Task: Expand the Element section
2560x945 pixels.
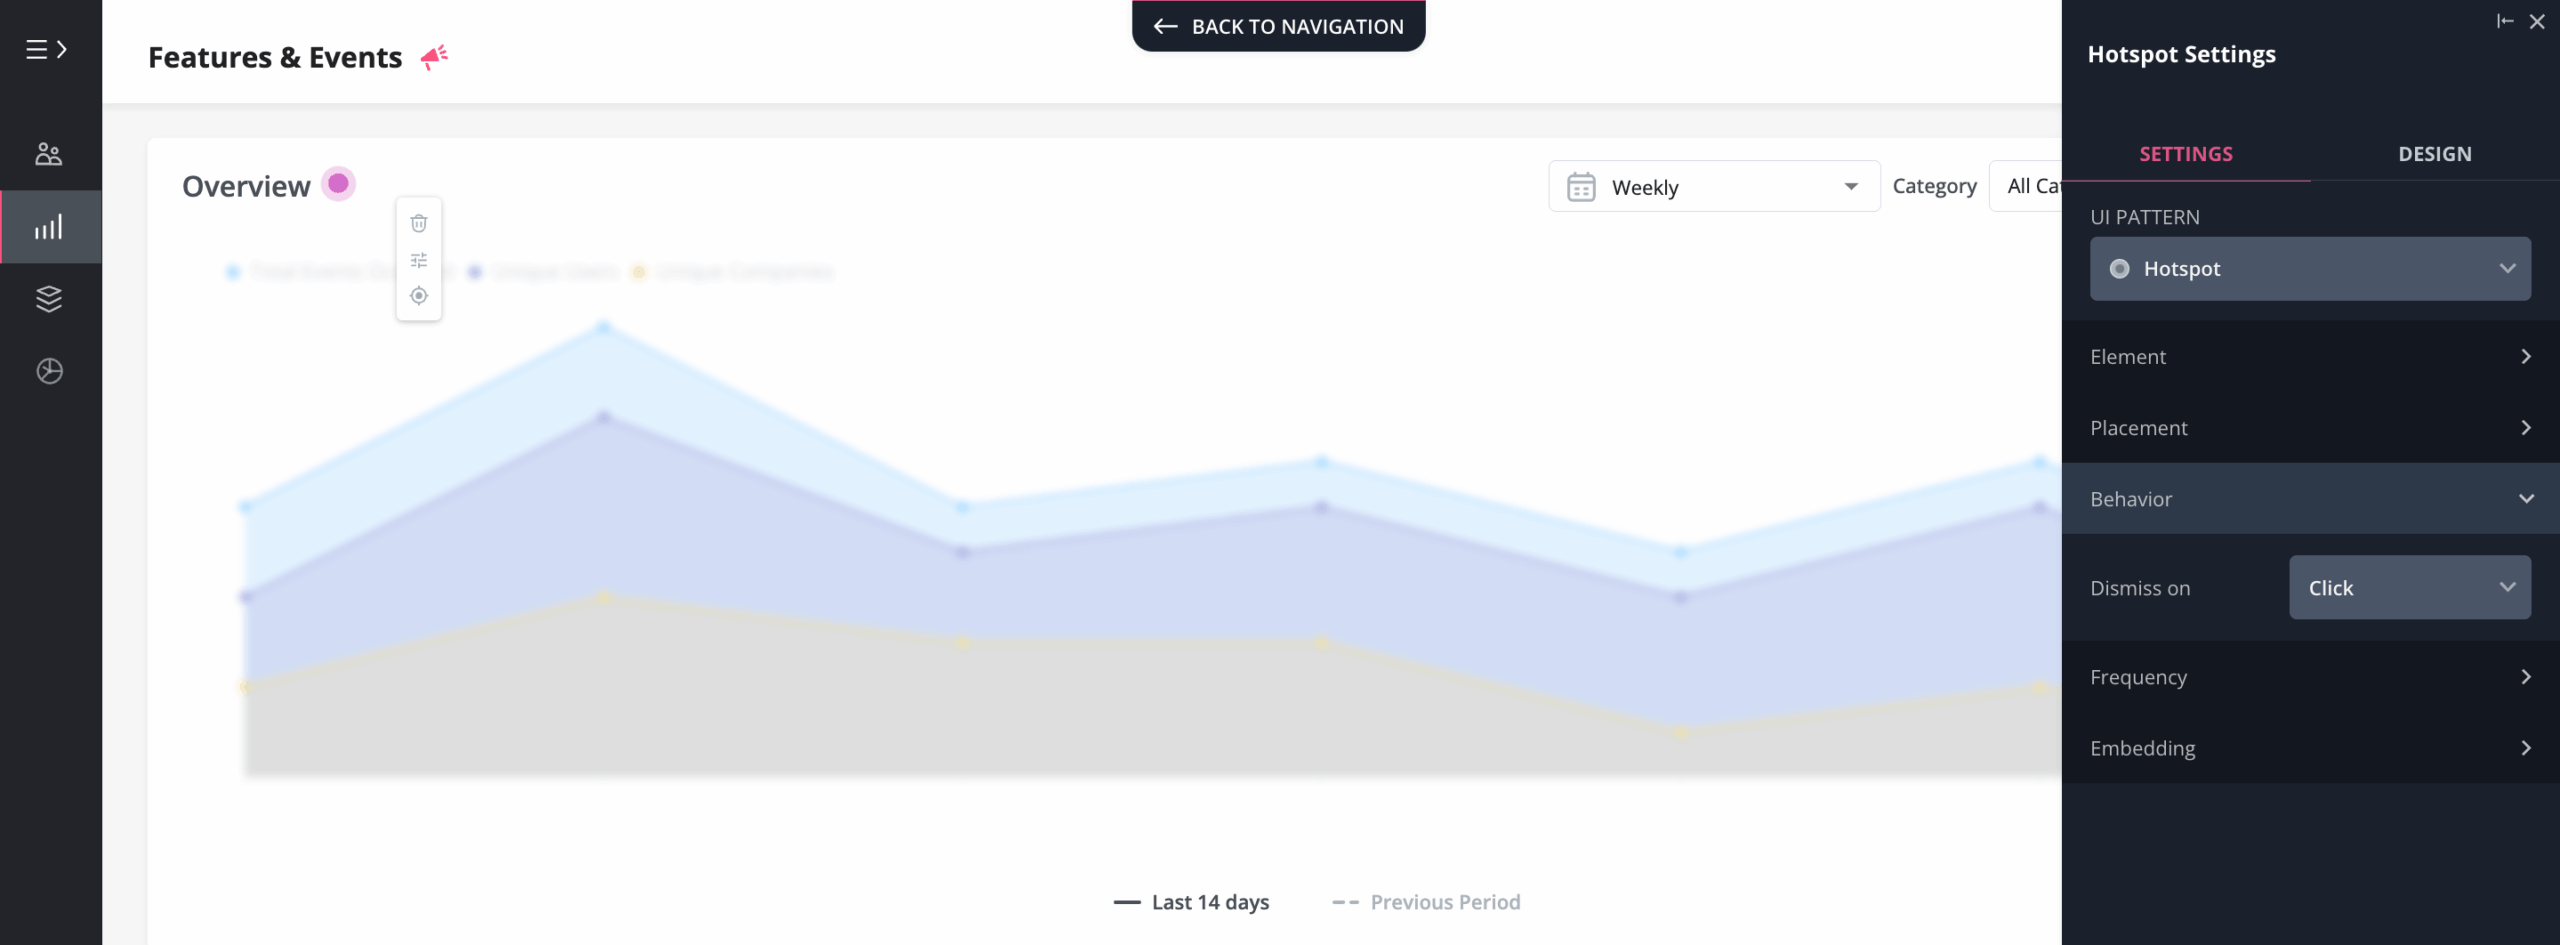Action: coord(2310,357)
